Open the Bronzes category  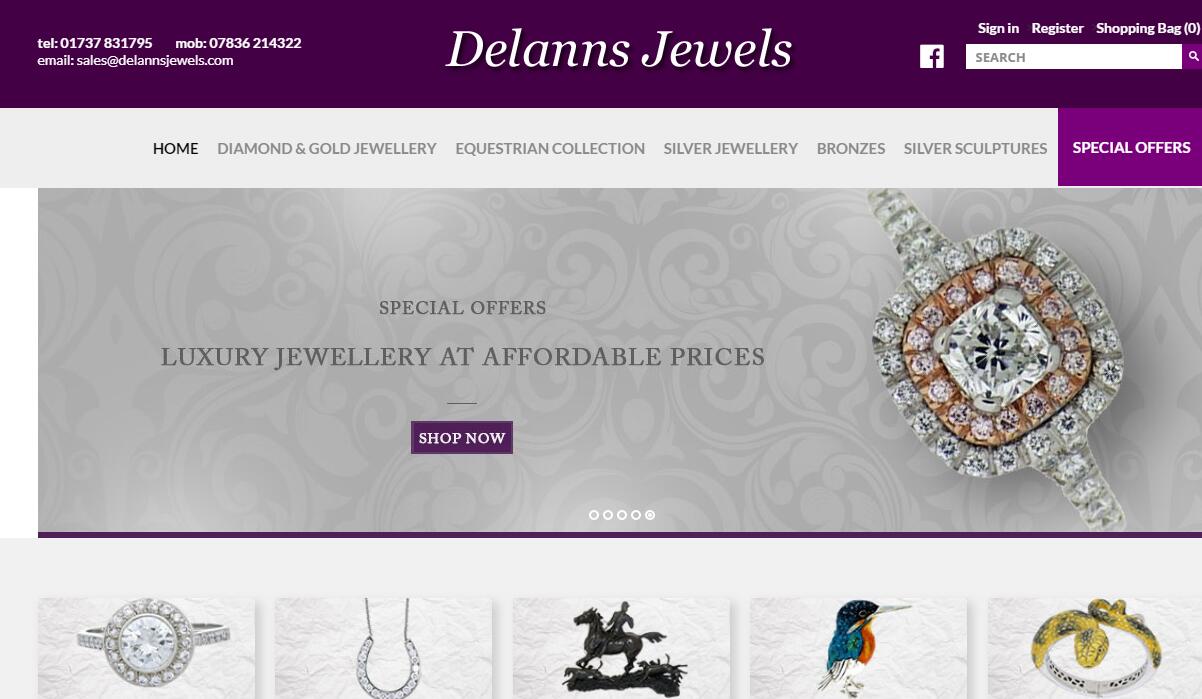click(x=851, y=148)
